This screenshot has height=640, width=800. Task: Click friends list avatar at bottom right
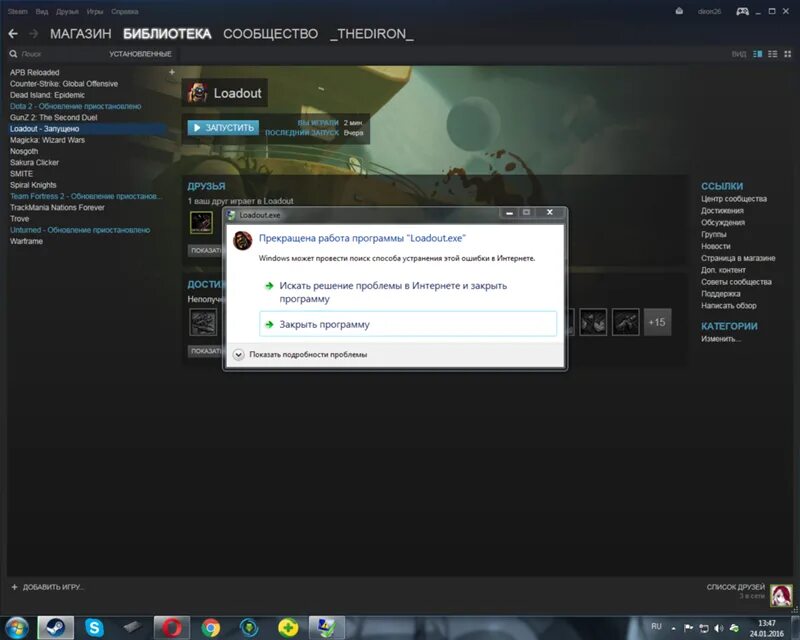pos(781,595)
